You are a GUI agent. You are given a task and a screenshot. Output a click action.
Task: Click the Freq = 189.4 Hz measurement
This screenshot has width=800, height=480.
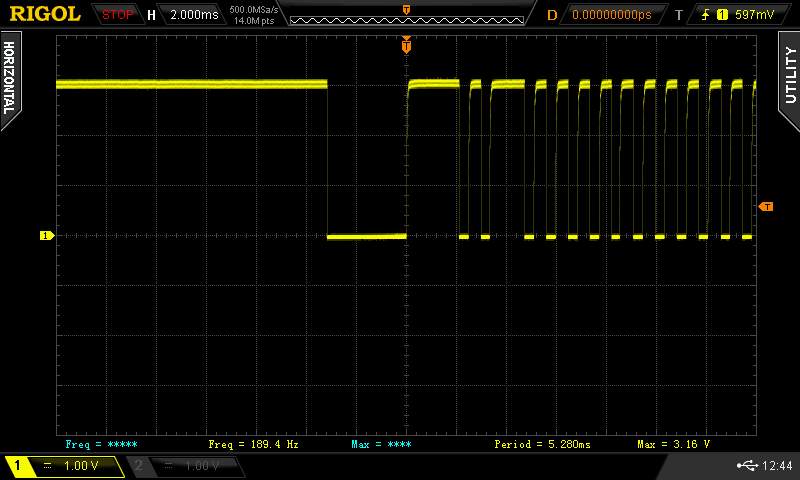[253, 443]
